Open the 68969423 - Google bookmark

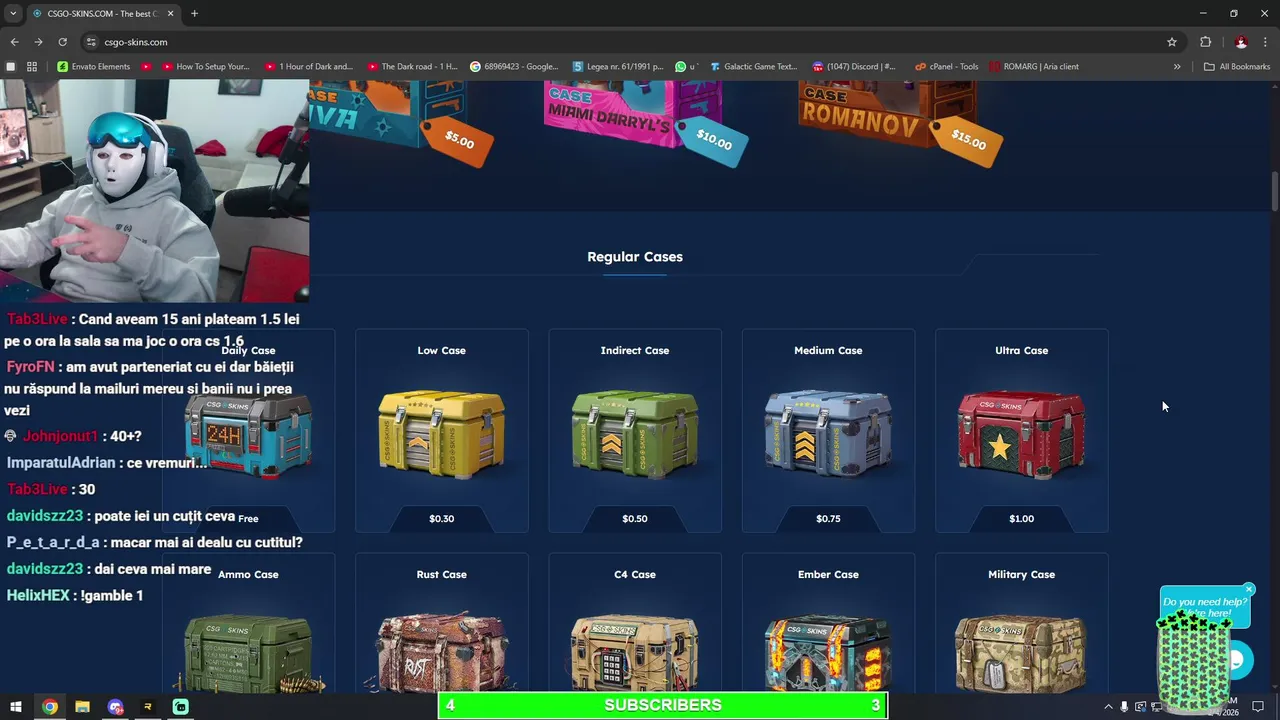(514, 67)
